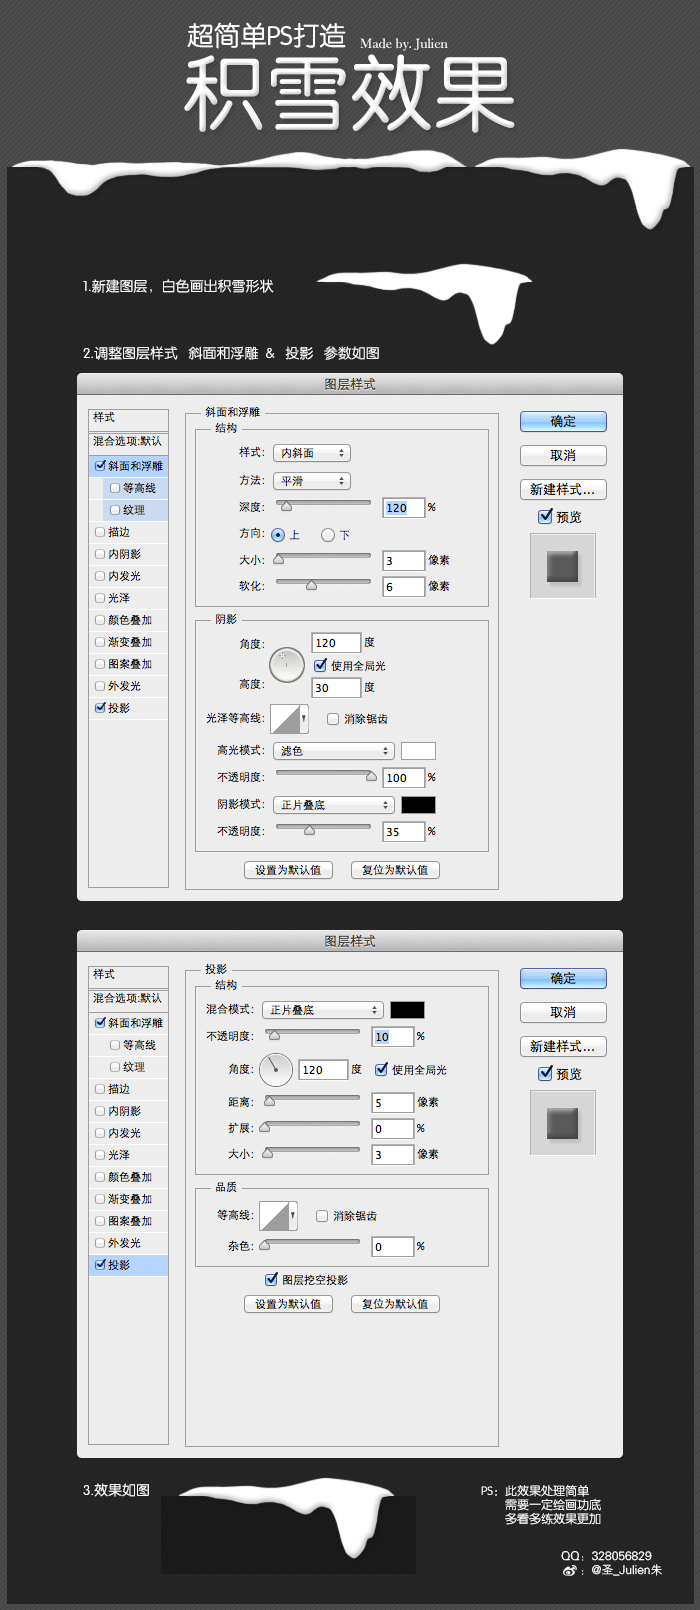Open the 样式 dropdown showing 内斜面

pos(312,453)
